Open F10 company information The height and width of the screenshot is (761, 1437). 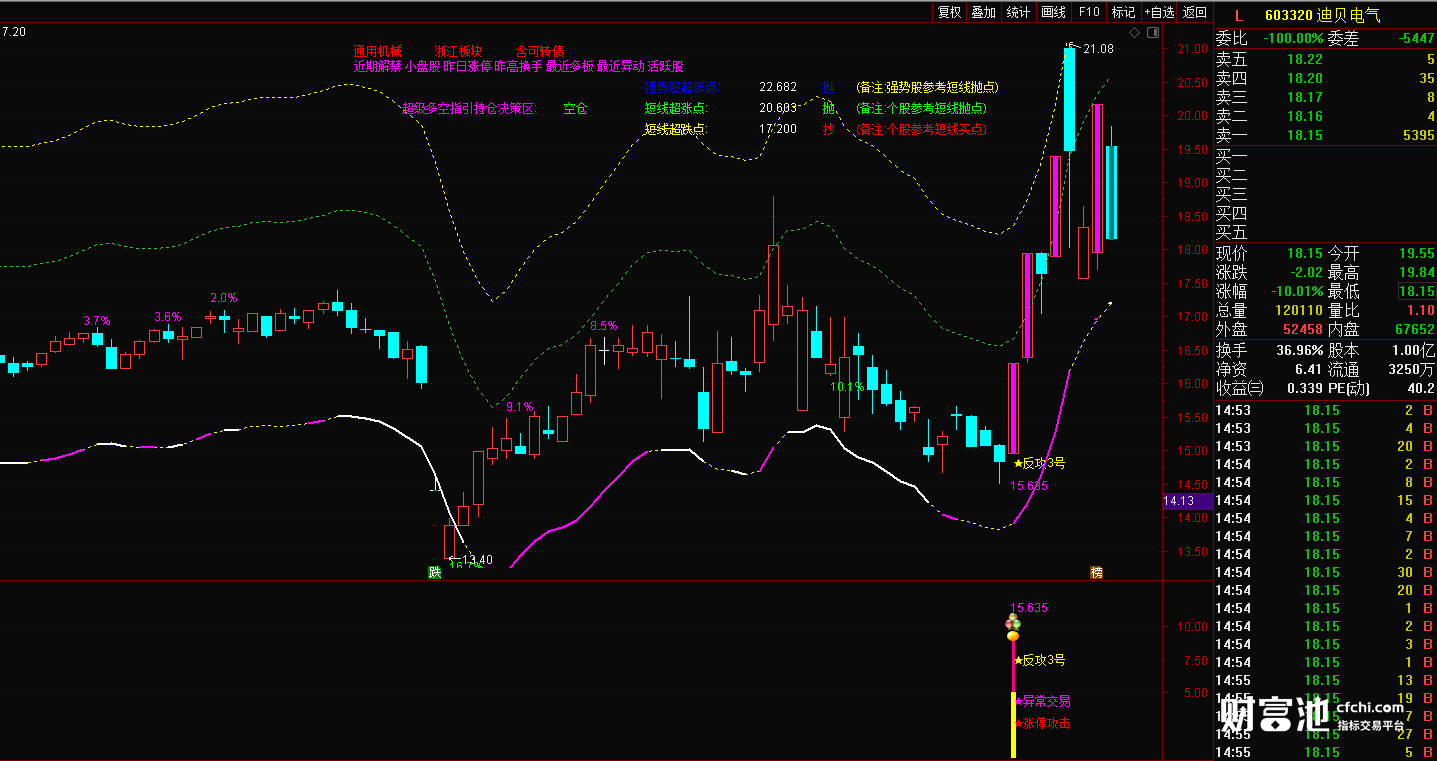[1089, 12]
